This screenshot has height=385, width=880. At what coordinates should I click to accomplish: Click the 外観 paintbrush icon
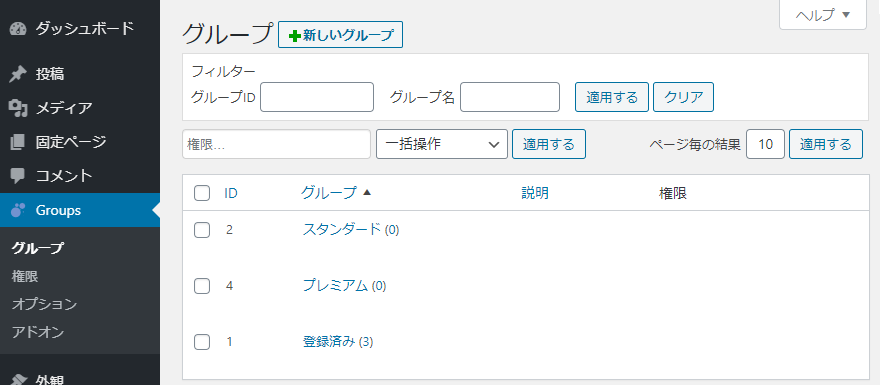(x=19, y=379)
